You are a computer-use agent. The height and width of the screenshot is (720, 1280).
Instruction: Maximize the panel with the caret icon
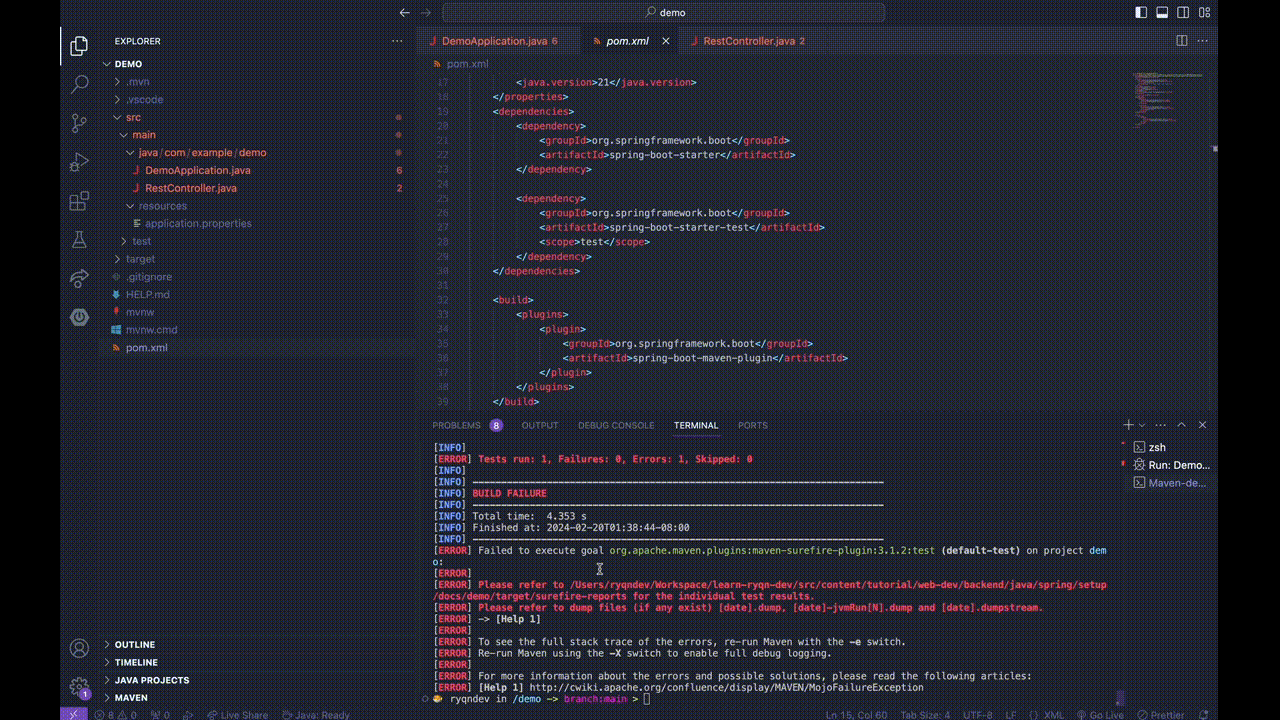1181,425
